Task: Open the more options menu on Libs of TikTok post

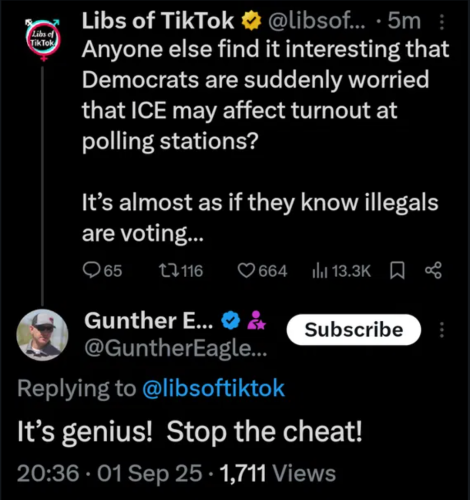Action: (x=442, y=22)
